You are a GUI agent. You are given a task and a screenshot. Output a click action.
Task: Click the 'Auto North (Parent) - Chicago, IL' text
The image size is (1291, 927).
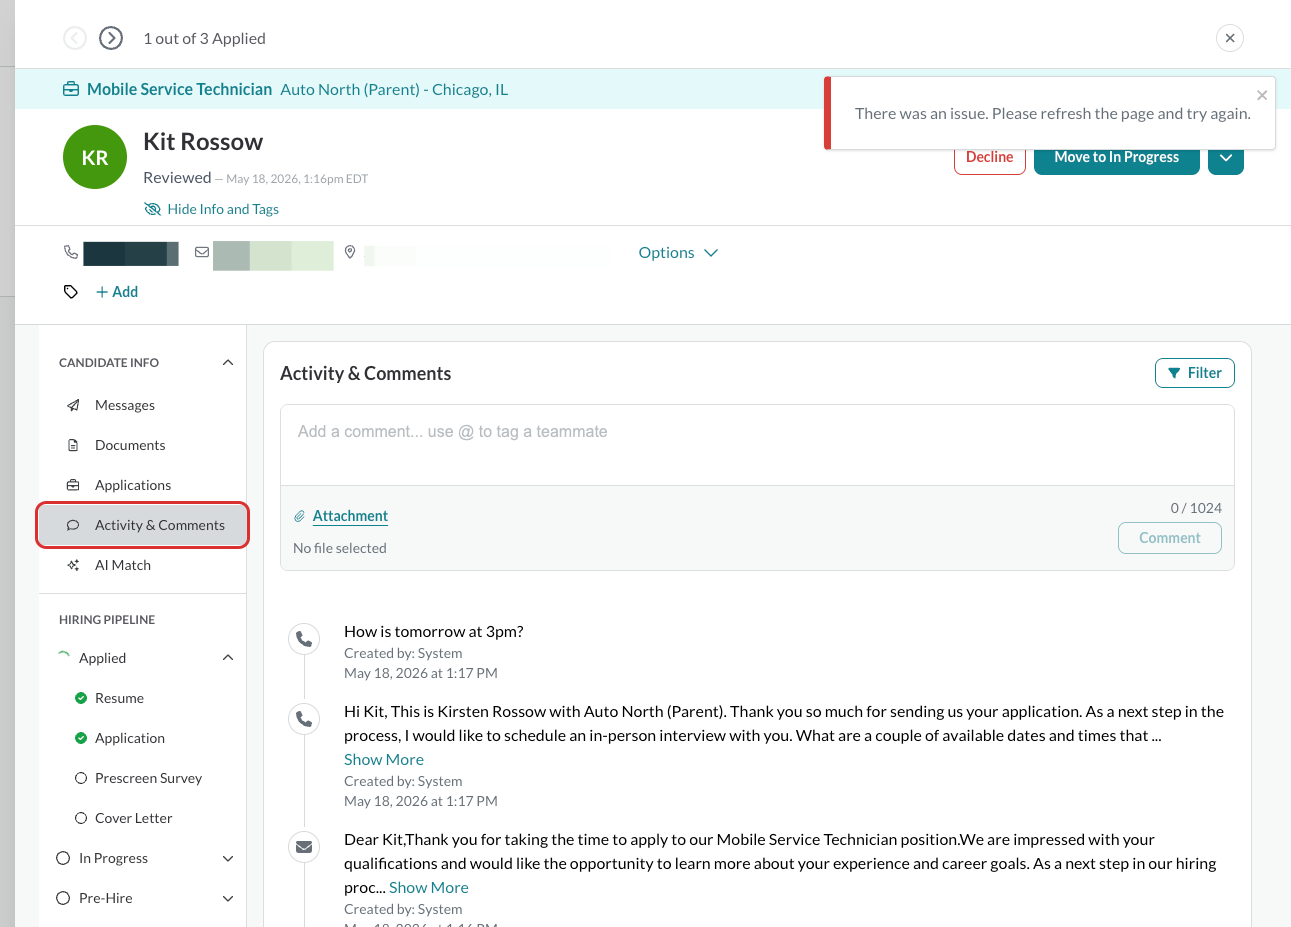pos(394,89)
